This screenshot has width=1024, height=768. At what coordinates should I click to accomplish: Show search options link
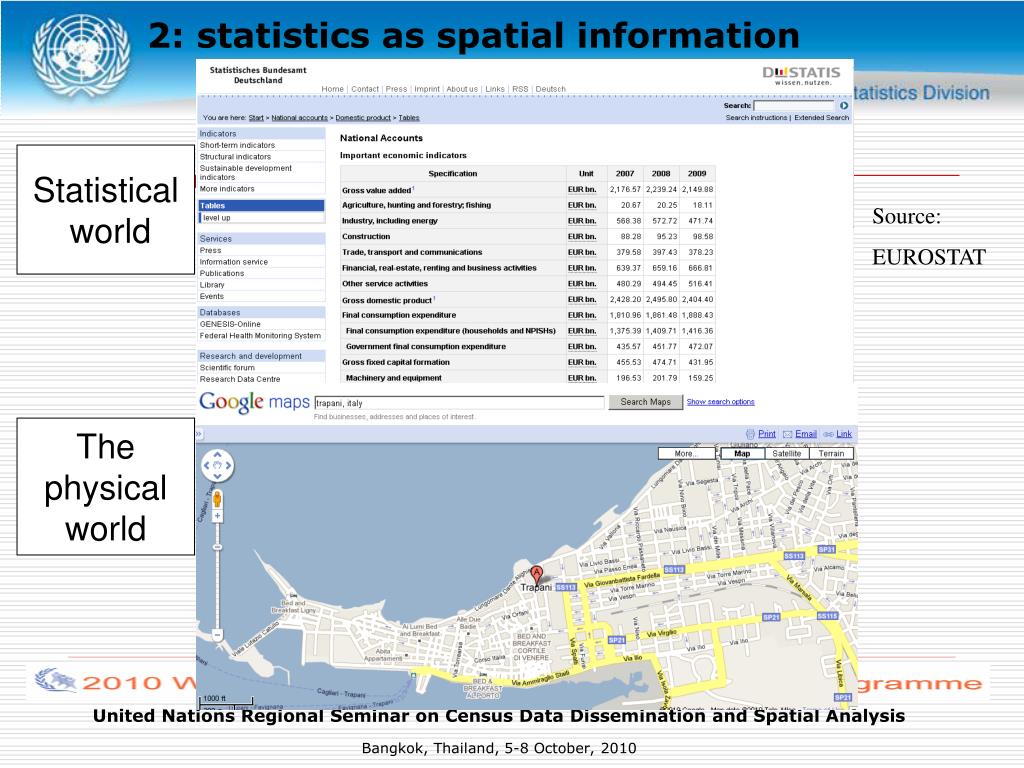pyautogui.click(x=720, y=402)
